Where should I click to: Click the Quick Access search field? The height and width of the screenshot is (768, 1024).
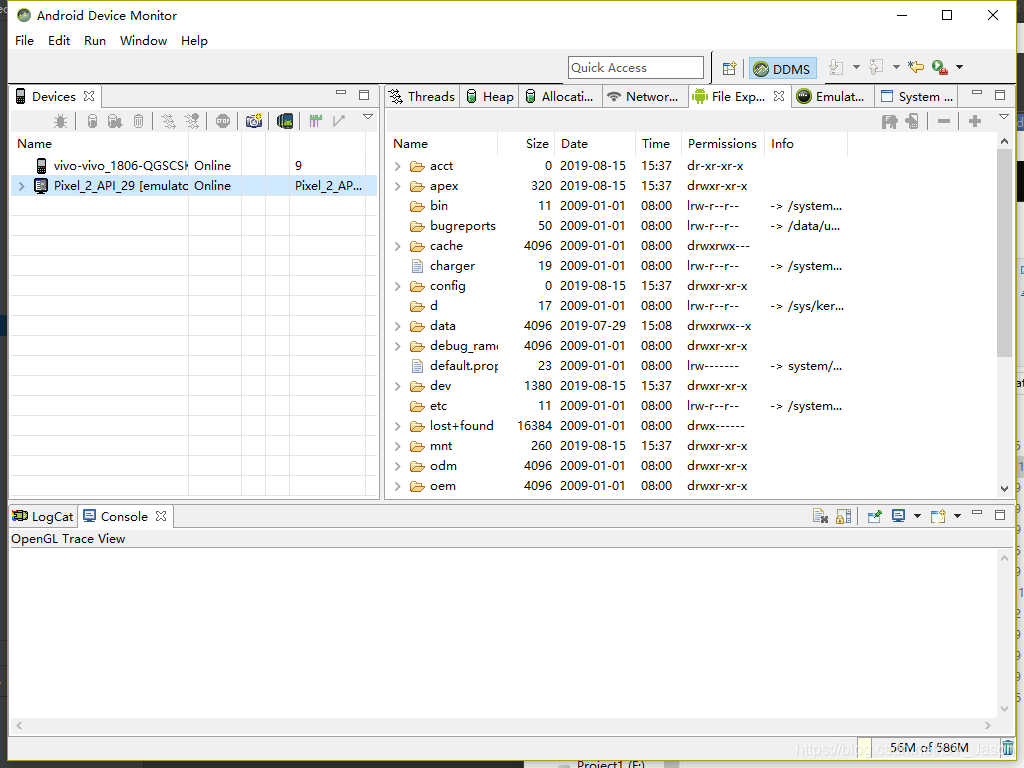635,68
